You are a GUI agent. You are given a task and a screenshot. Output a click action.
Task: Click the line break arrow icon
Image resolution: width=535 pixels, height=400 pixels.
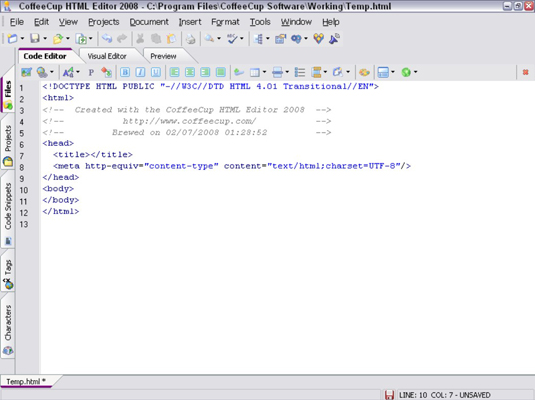pos(239,72)
